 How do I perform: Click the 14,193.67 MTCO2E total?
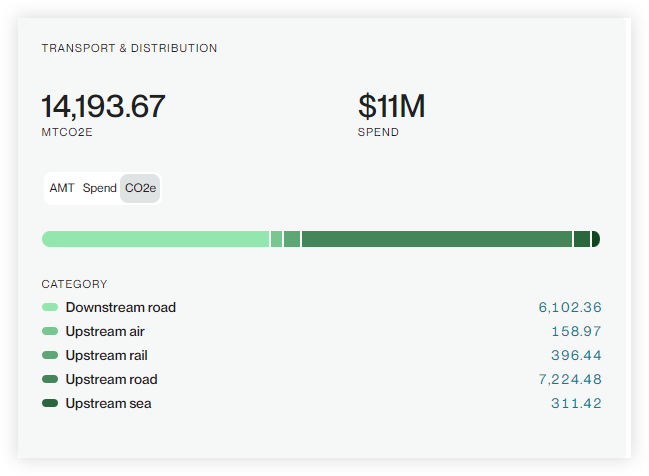pyautogui.click(x=103, y=107)
